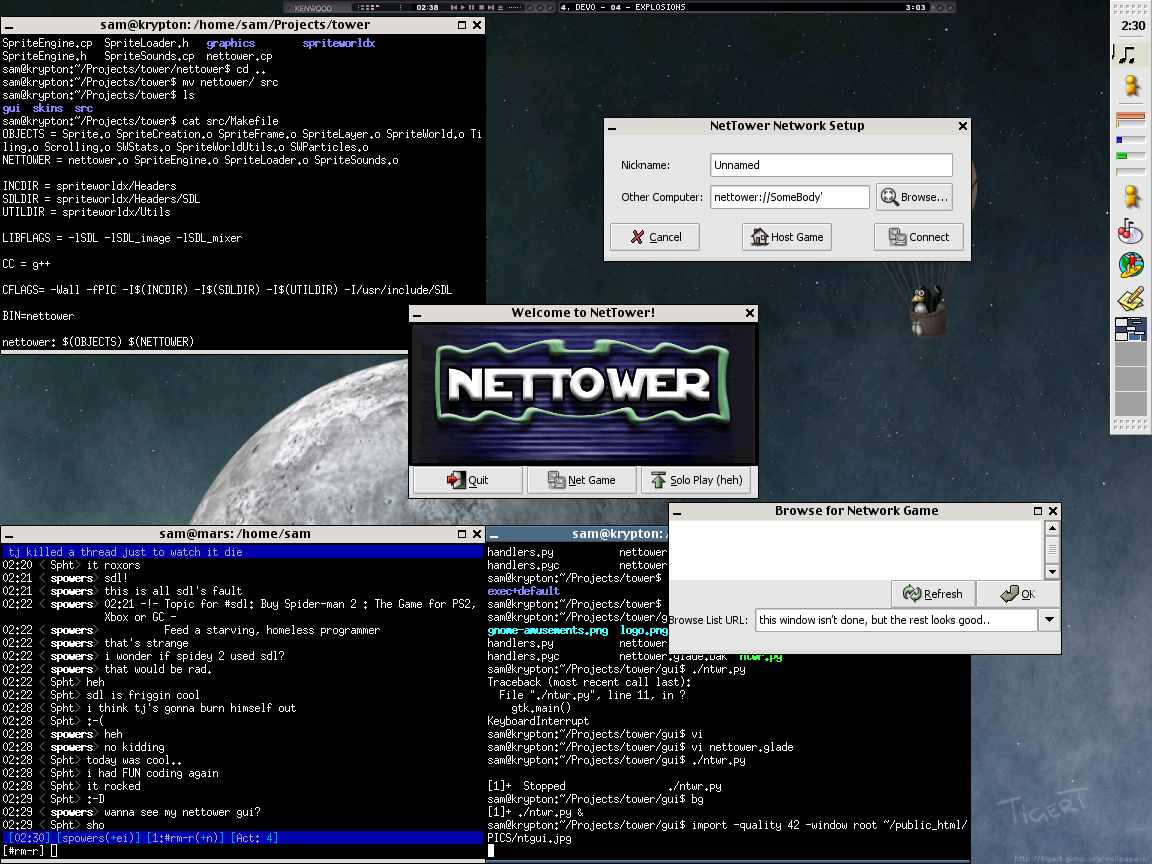1152x864 pixels.
Task: Click scrollbar down arrow in game list
Action: (1051, 571)
